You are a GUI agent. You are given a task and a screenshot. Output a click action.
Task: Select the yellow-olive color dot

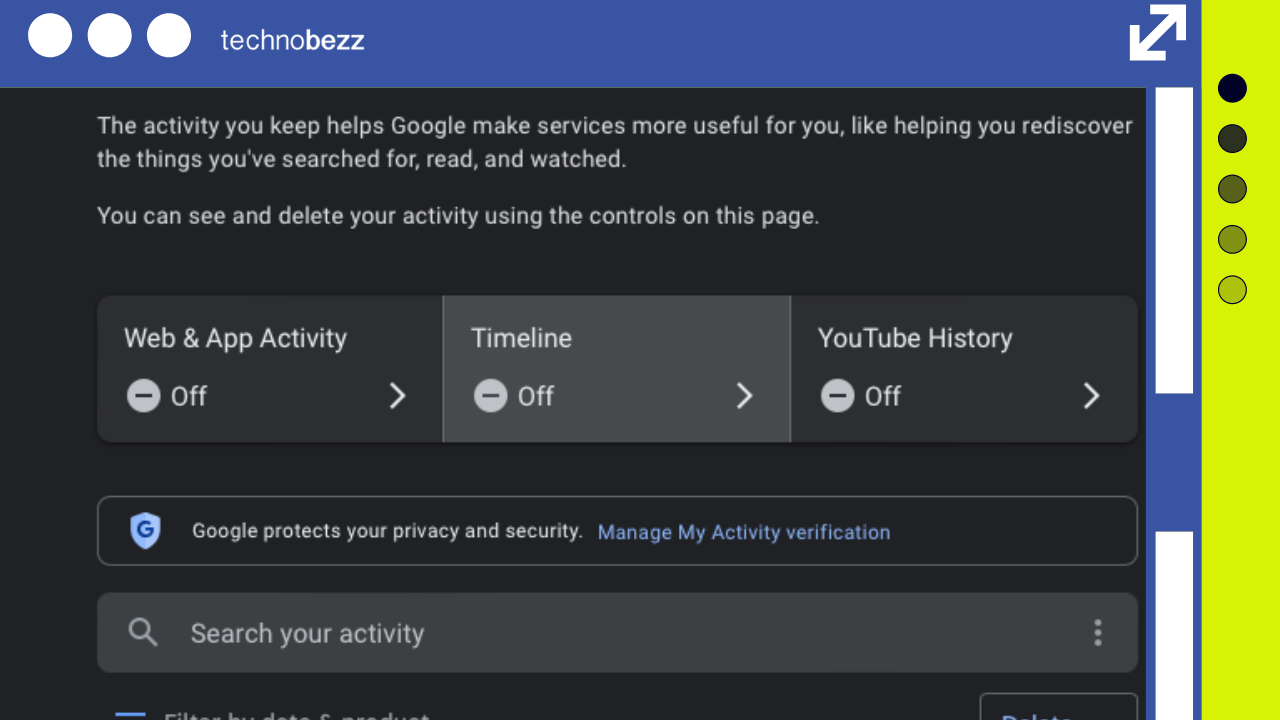[x=1232, y=239]
